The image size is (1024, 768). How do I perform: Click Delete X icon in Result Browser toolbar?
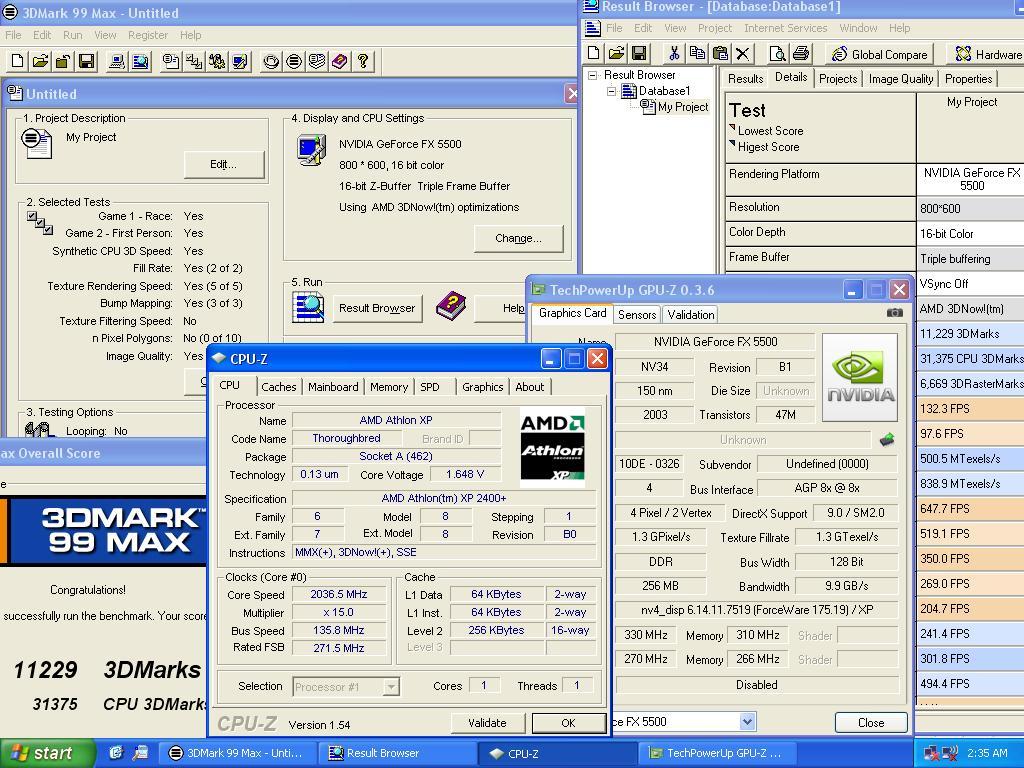coord(743,54)
